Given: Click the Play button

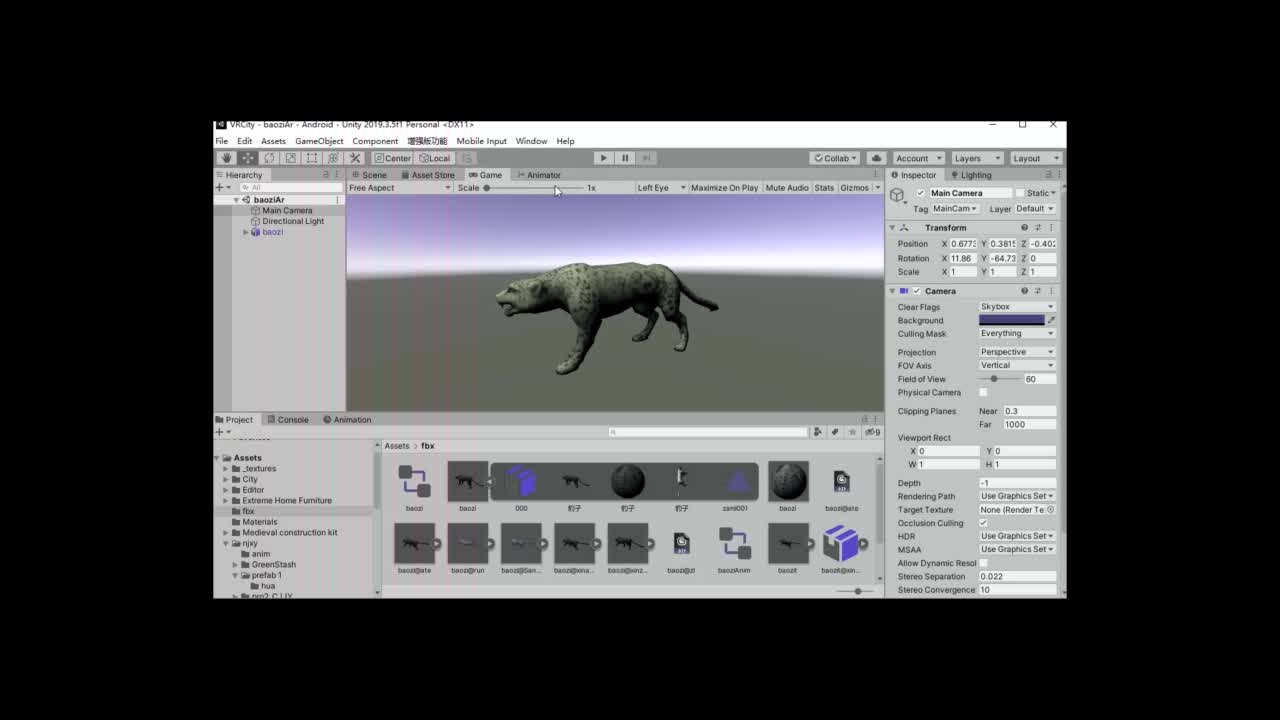Looking at the screenshot, I should [603, 158].
